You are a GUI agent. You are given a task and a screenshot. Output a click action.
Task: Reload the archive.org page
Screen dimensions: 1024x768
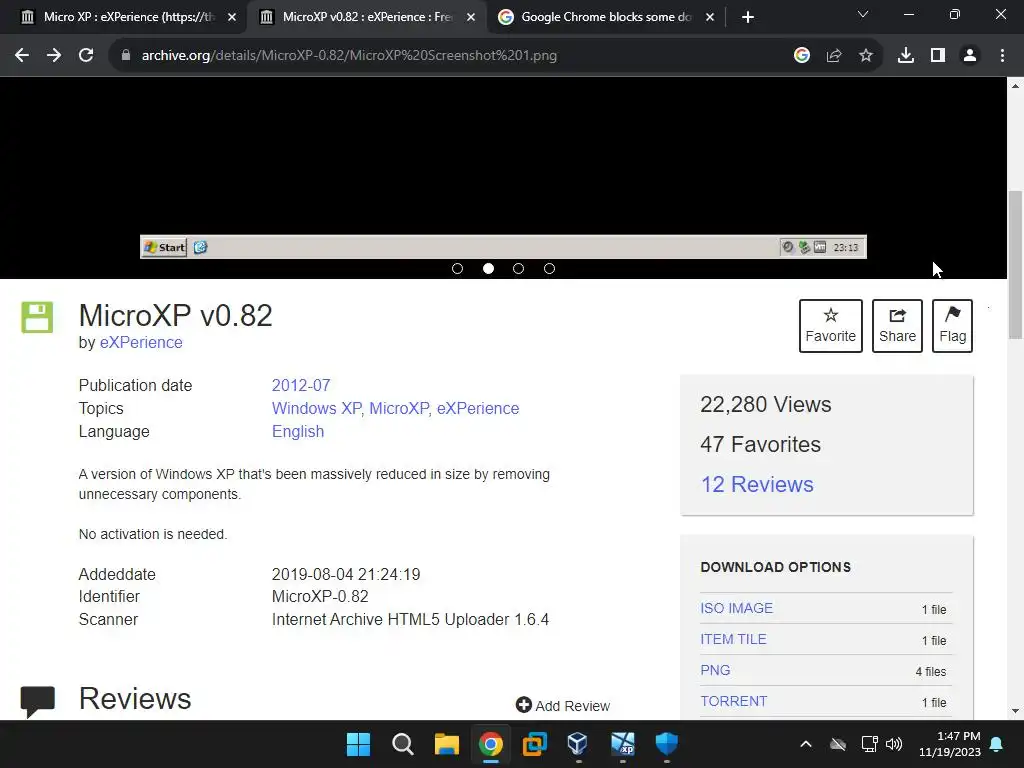click(x=86, y=56)
